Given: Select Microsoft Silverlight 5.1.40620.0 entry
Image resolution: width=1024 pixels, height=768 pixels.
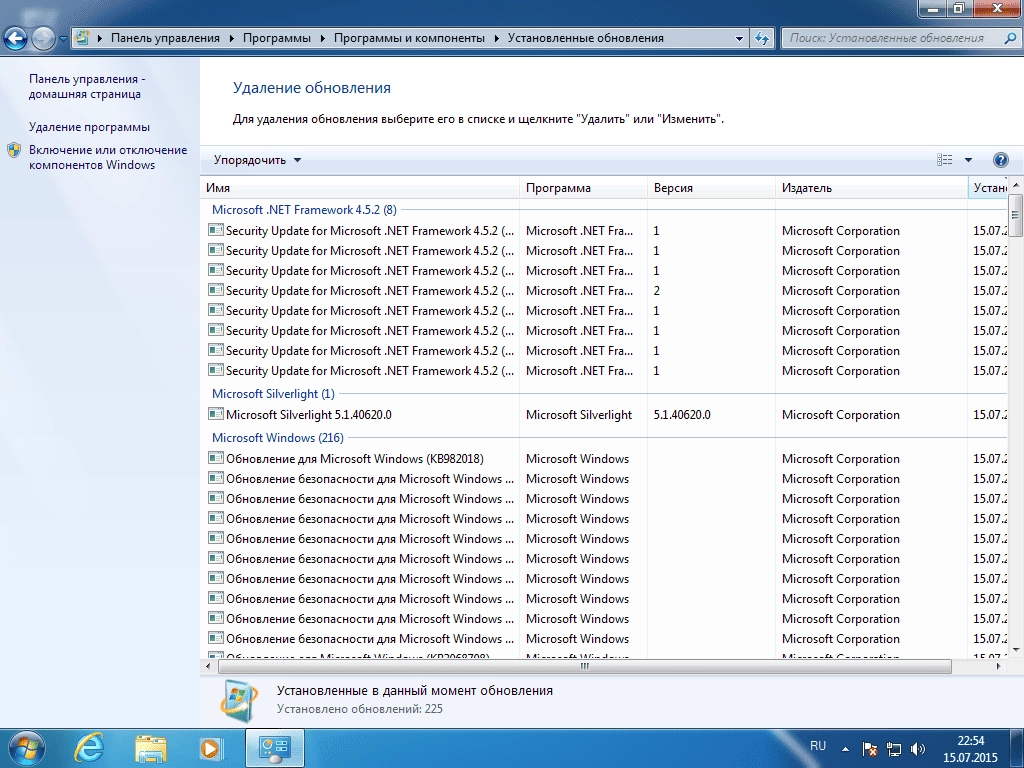Looking at the screenshot, I should pos(308,415).
